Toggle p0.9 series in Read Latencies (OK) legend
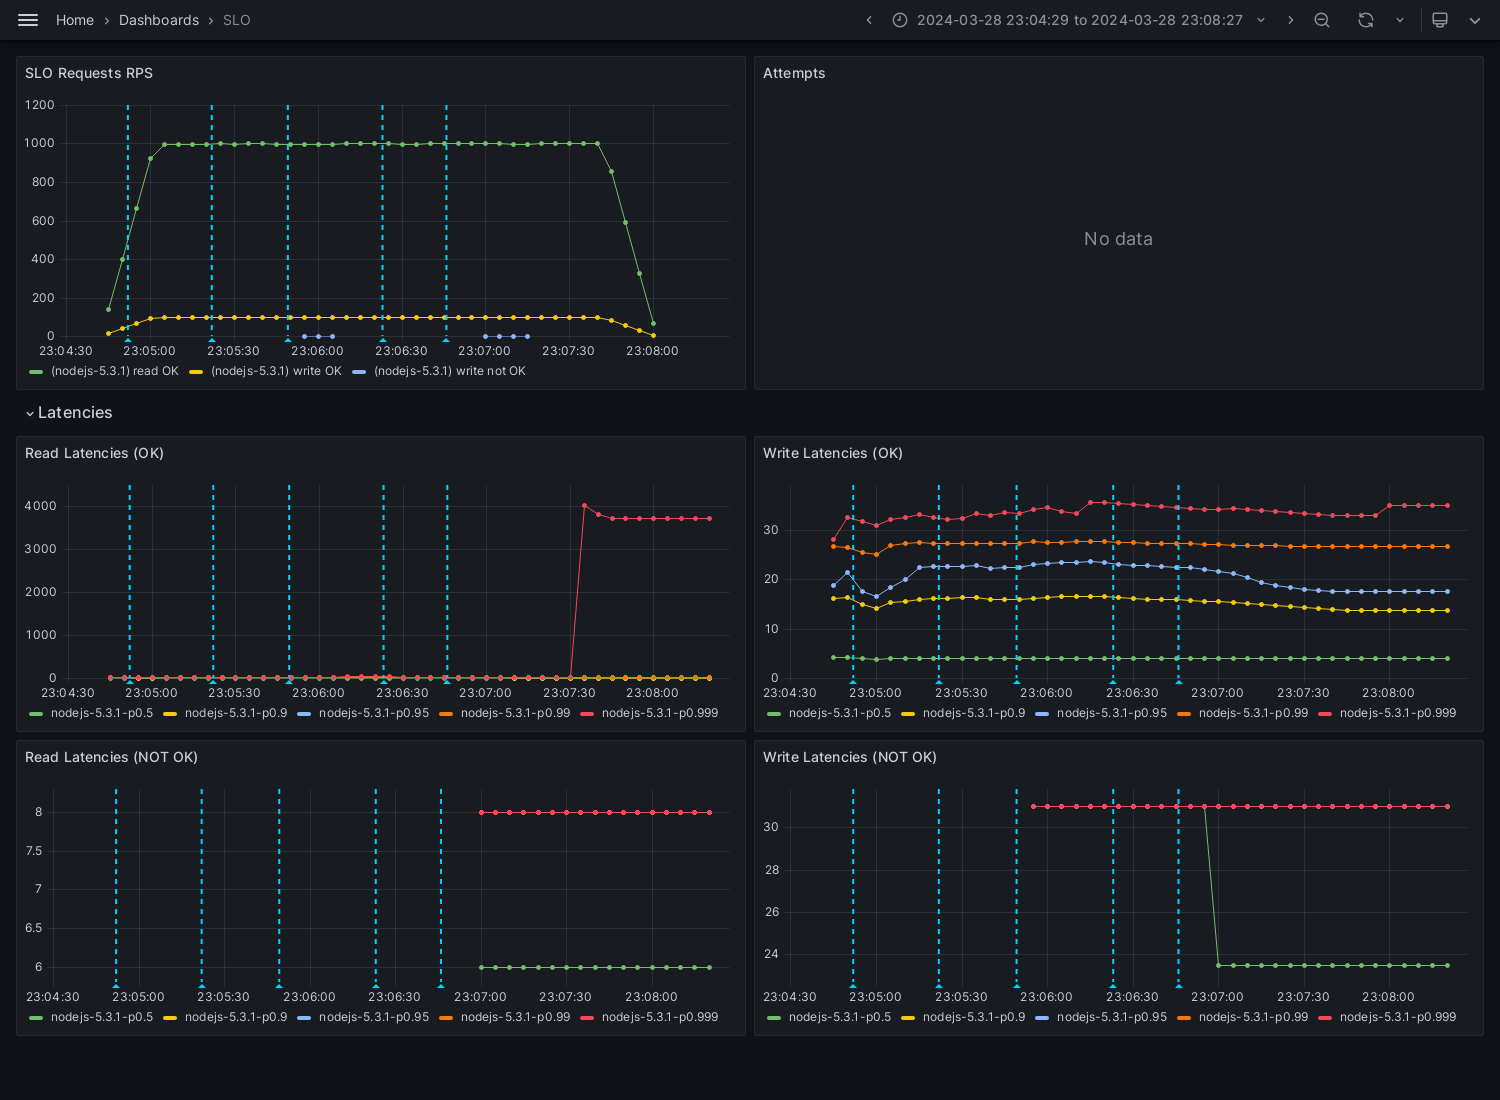Viewport: 1500px width, 1100px height. pos(236,713)
